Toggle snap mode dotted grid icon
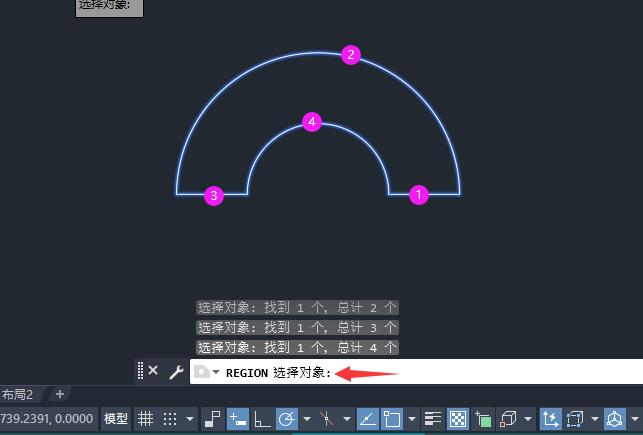The height and width of the screenshot is (435, 643). 170,419
